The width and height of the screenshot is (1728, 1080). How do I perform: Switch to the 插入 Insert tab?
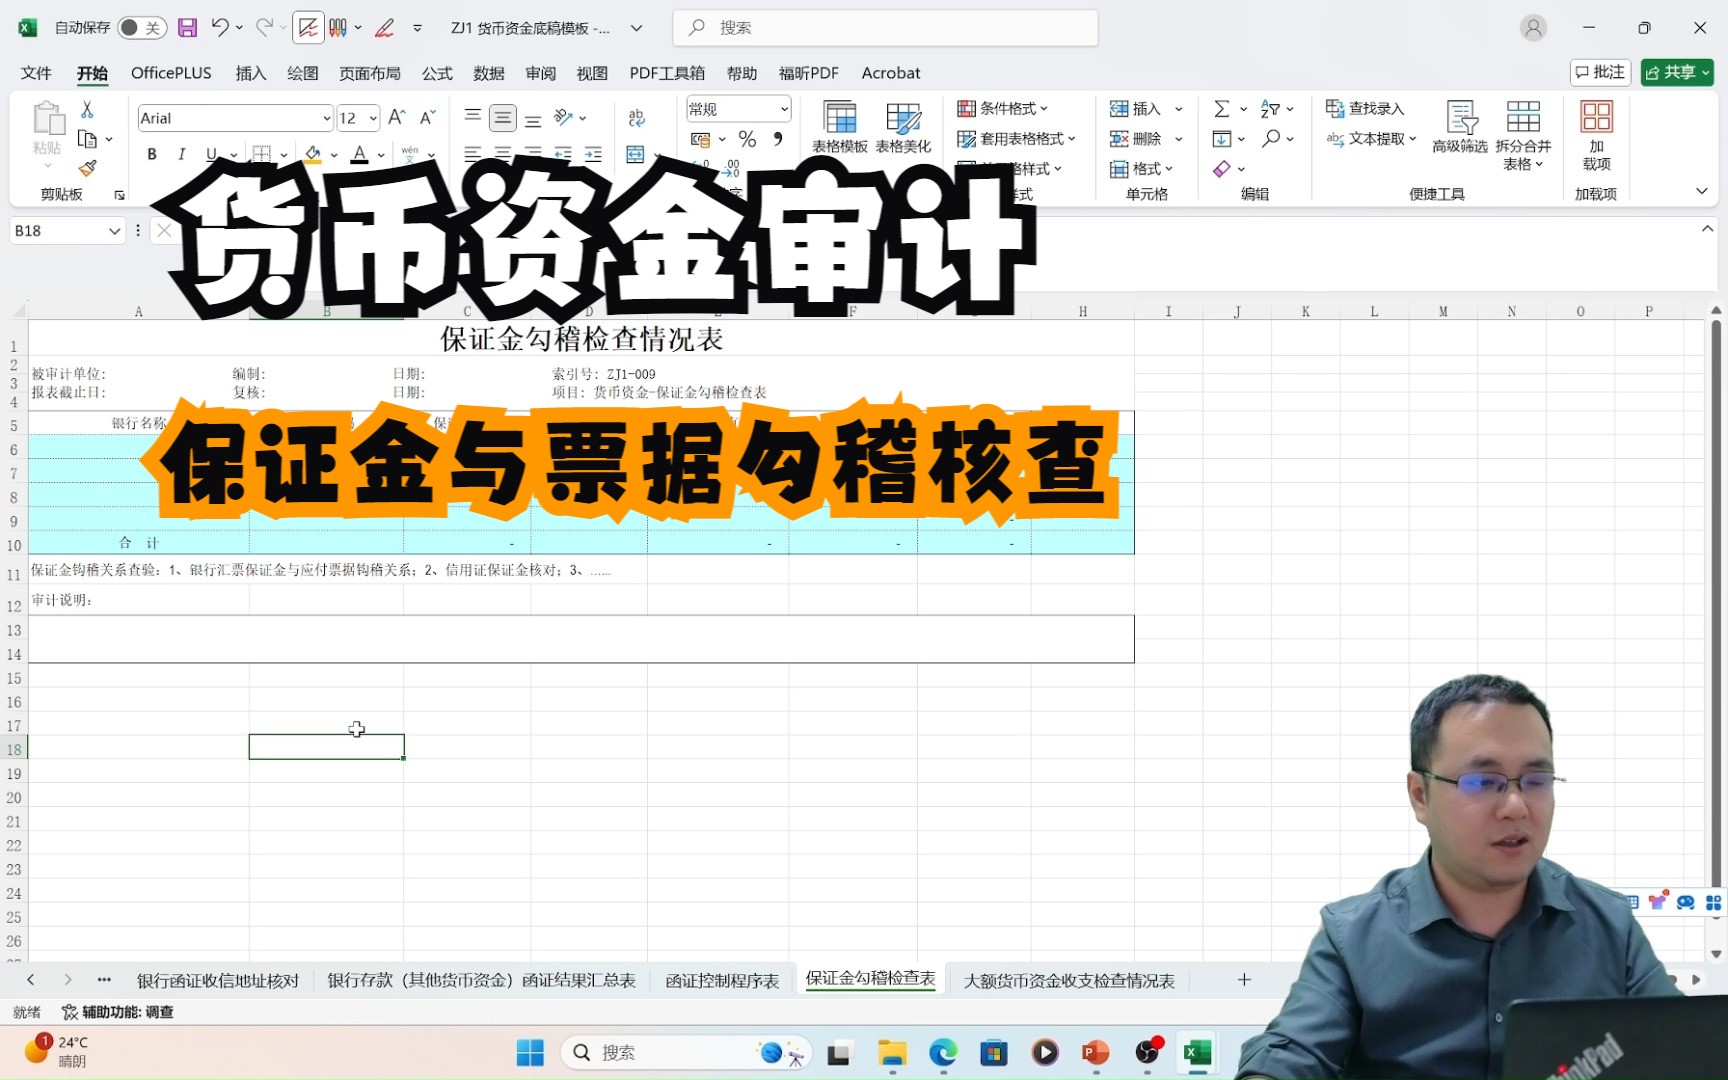(250, 73)
